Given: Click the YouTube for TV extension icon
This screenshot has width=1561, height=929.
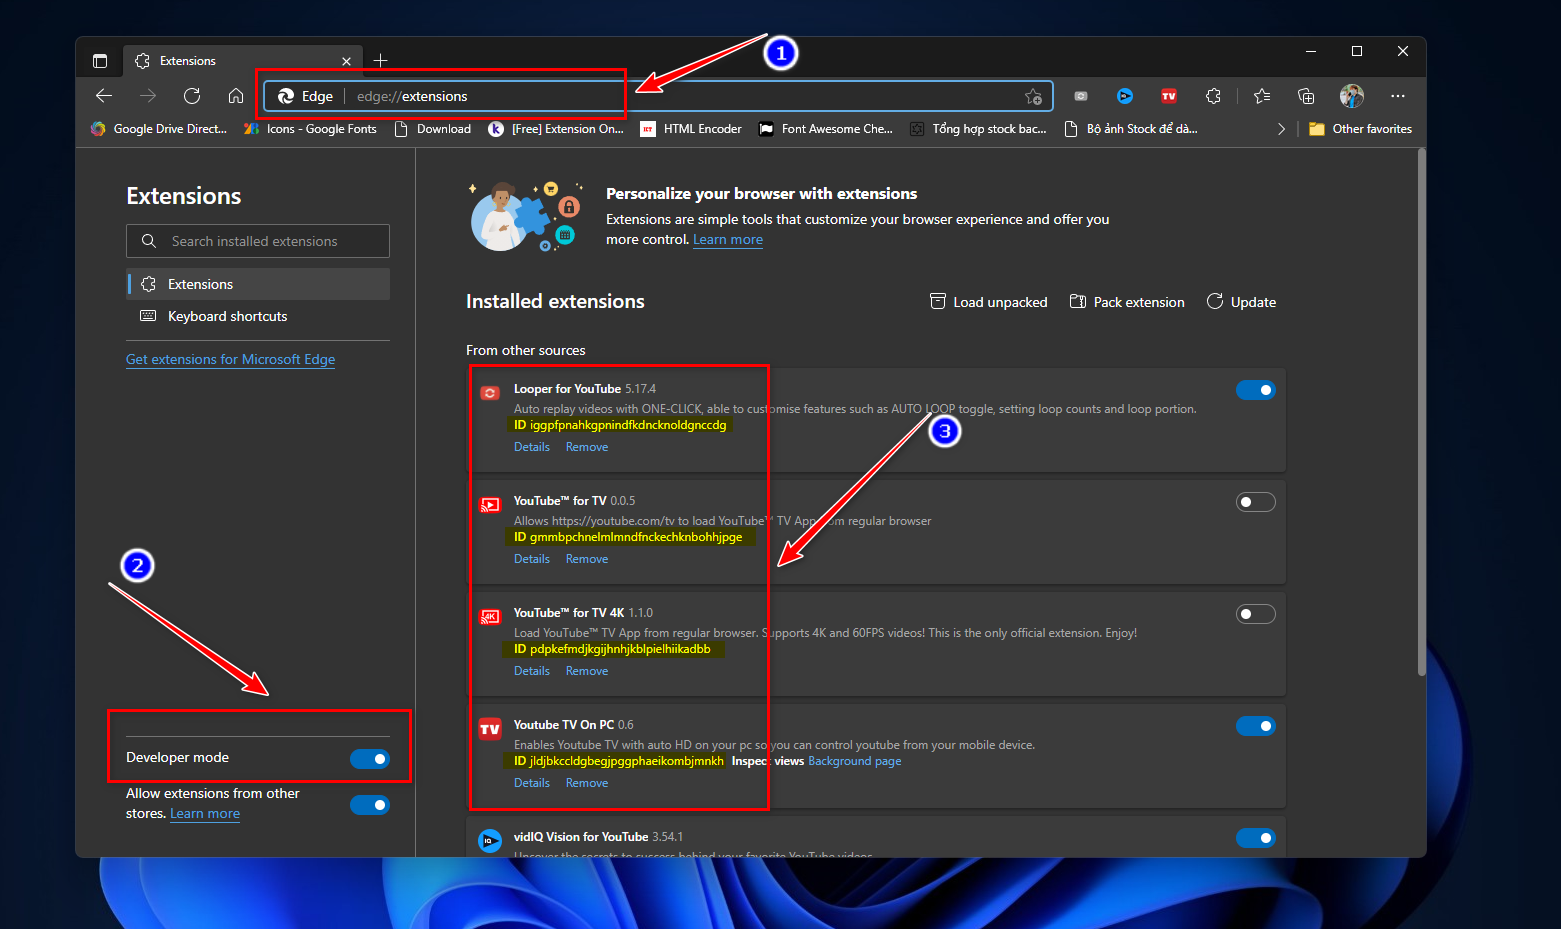Looking at the screenshot, I should 490,505.
